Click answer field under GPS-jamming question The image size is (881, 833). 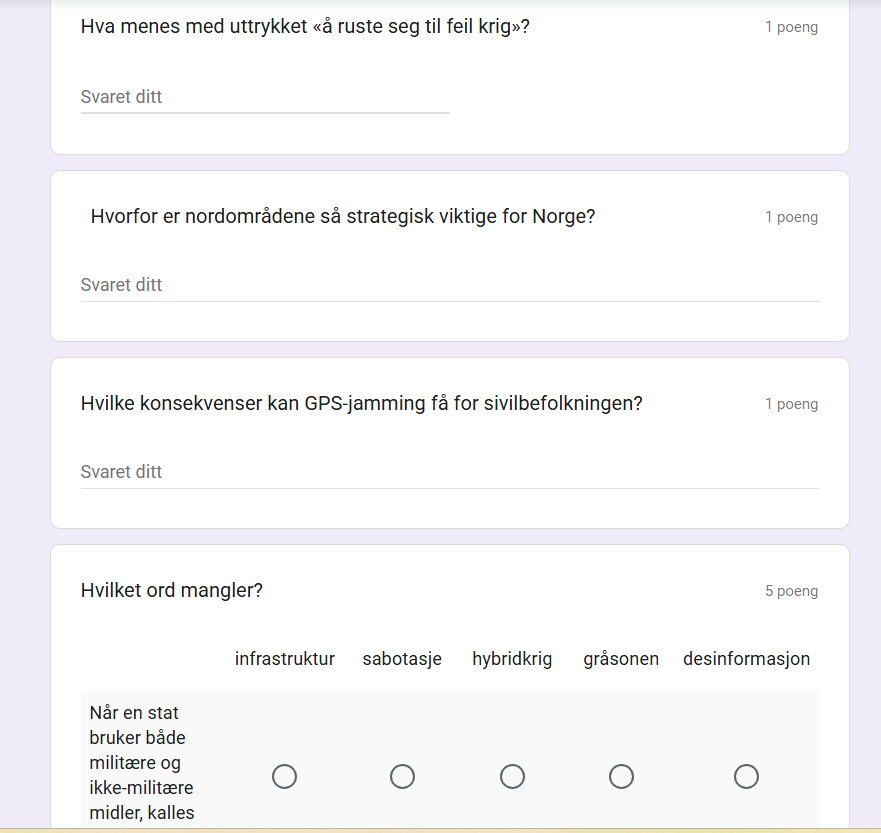tap(449, 472)
